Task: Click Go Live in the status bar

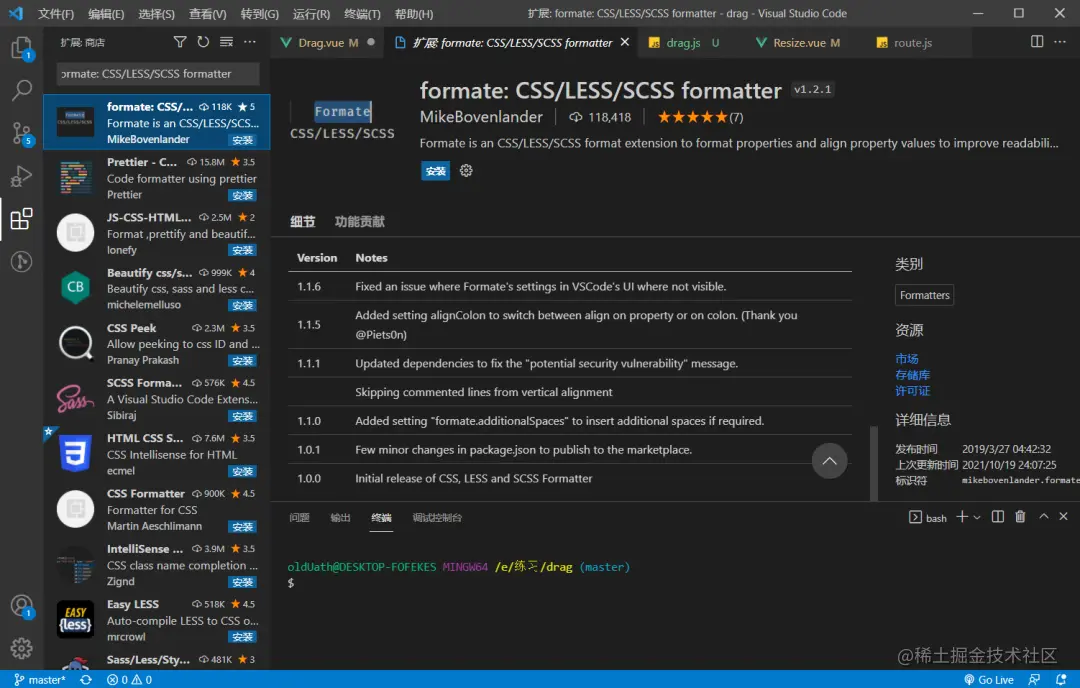Action: (988, 680)
